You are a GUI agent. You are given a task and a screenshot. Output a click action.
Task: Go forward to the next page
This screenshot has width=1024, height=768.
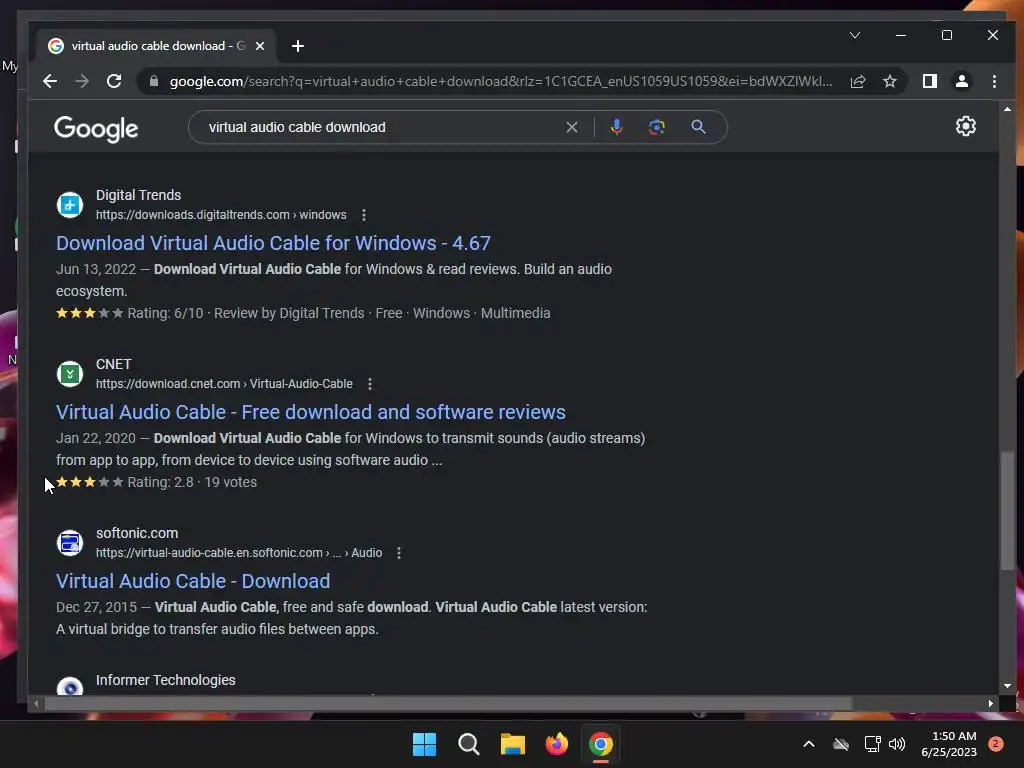82,82
